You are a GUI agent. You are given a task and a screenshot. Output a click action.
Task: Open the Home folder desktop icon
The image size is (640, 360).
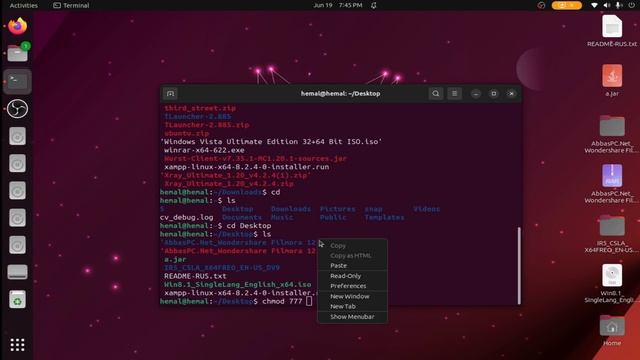pyautogui.click(x=612, y=330)
